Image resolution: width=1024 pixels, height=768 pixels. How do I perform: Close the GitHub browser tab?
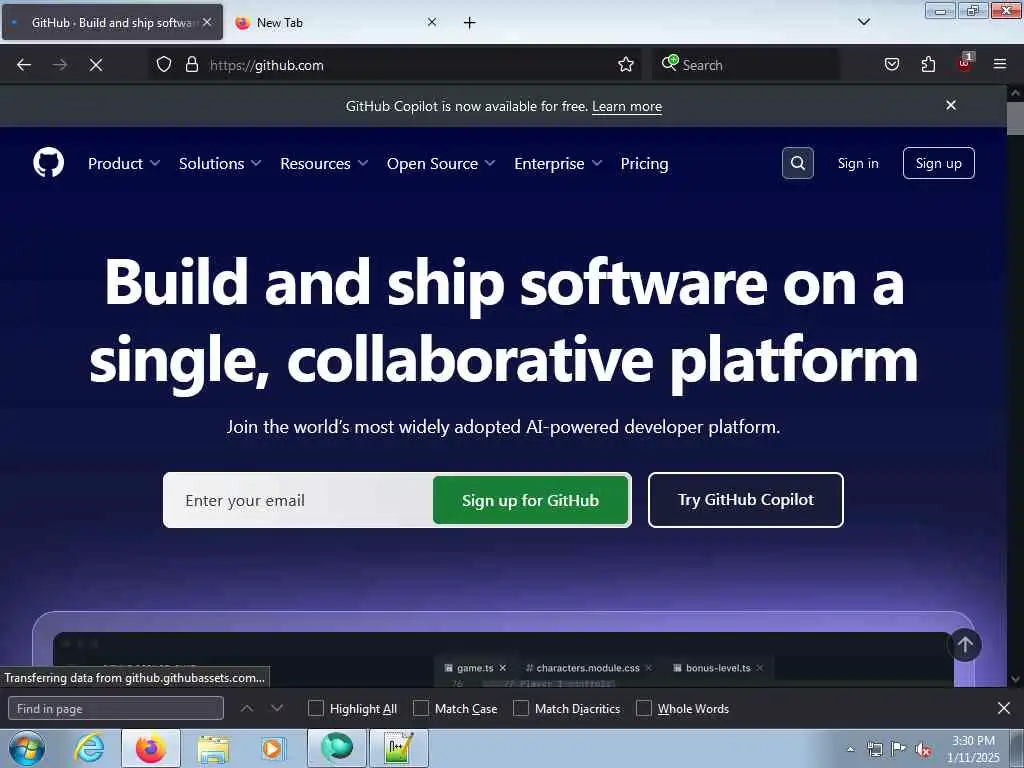[x=207, y=22]
